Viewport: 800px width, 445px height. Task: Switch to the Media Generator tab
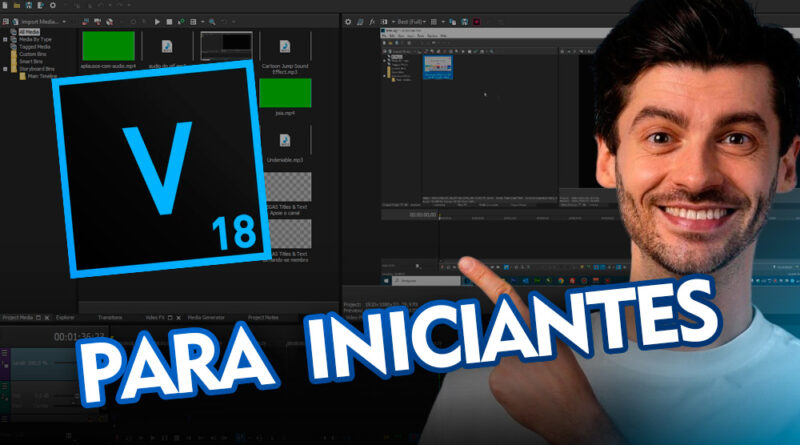click(206, 317)
